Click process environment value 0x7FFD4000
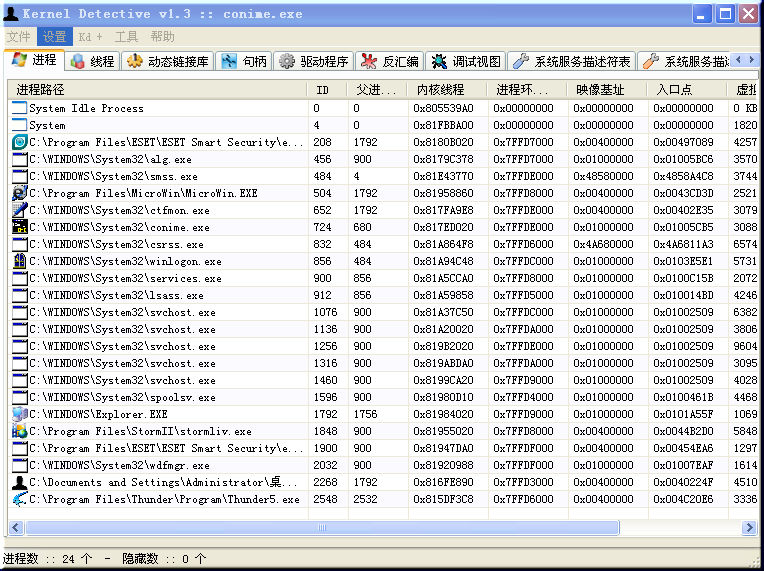Screen dimensions: 764x571 [523, 398]
